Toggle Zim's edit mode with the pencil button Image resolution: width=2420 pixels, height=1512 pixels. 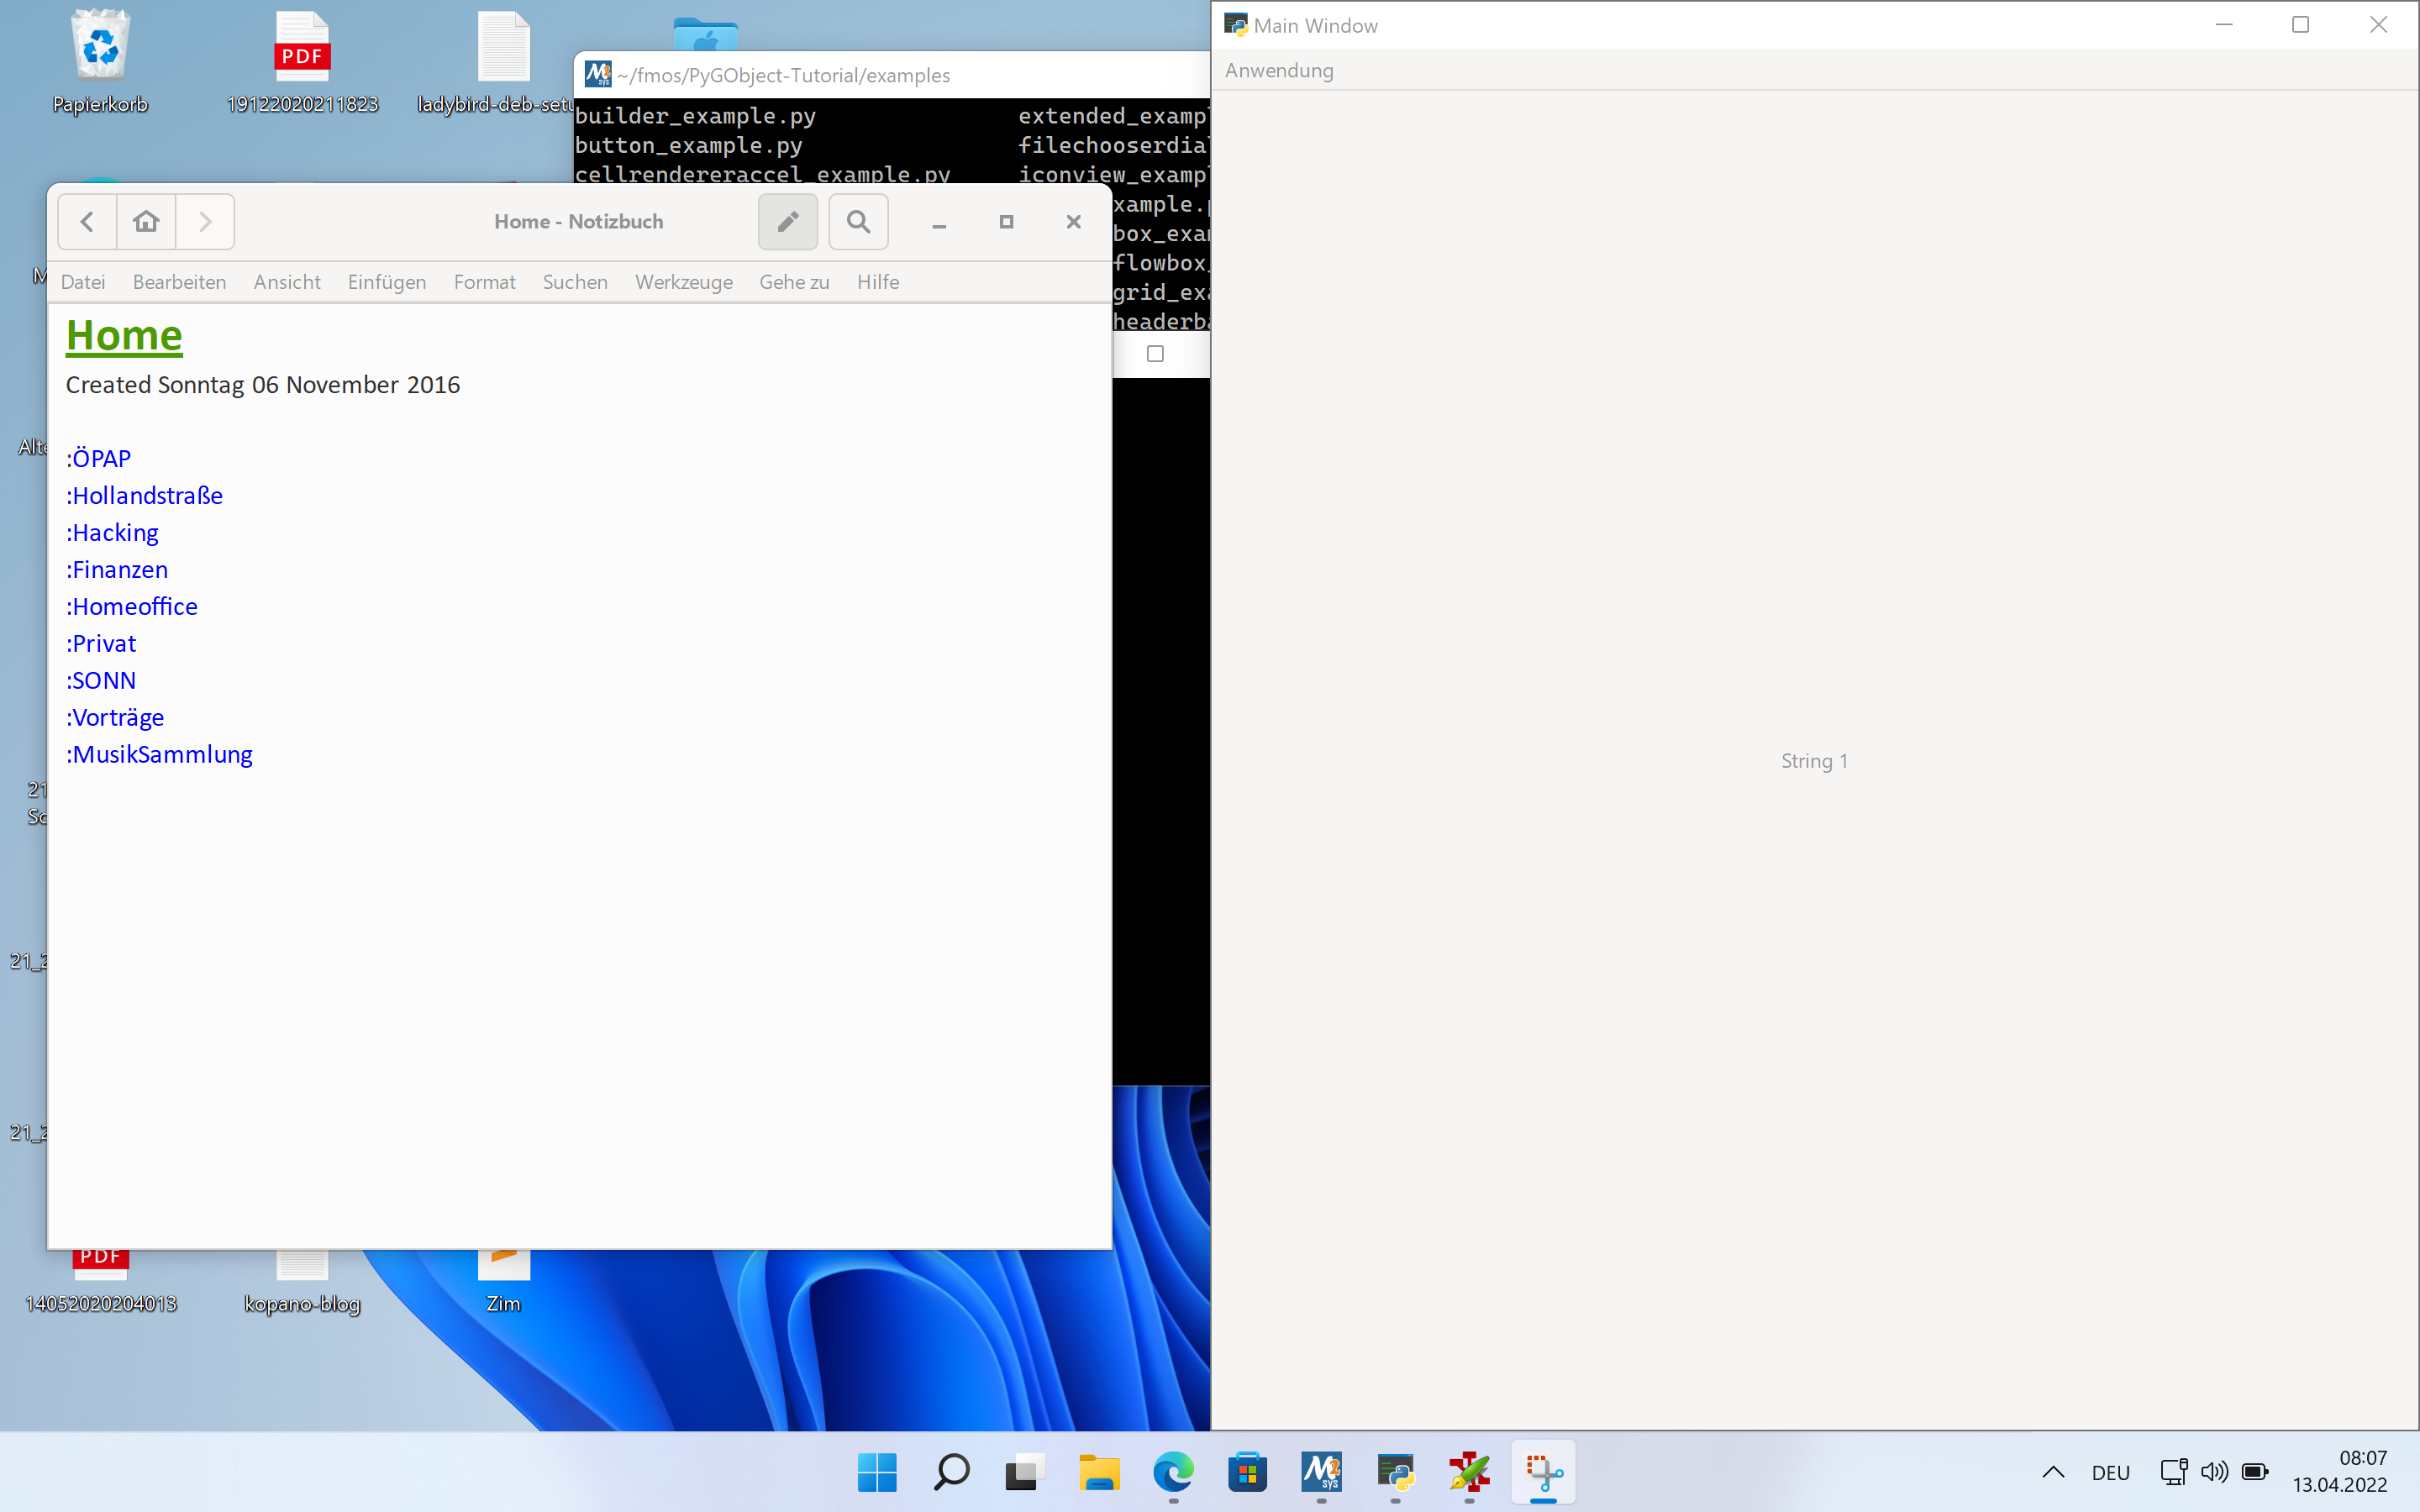(787, 221)
